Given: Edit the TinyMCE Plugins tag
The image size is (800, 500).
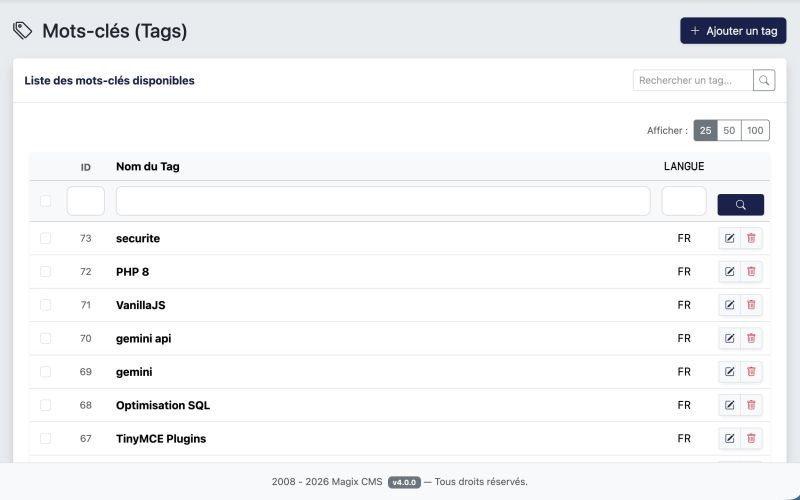Looking at the screenshot, I should click(730, 438).
